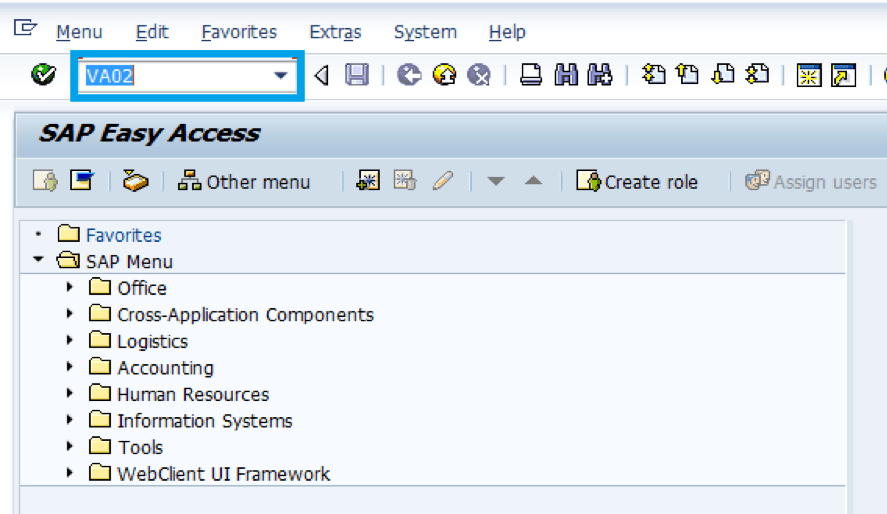
Task: Expand the Logistics folder node
Action: (70, 340)
